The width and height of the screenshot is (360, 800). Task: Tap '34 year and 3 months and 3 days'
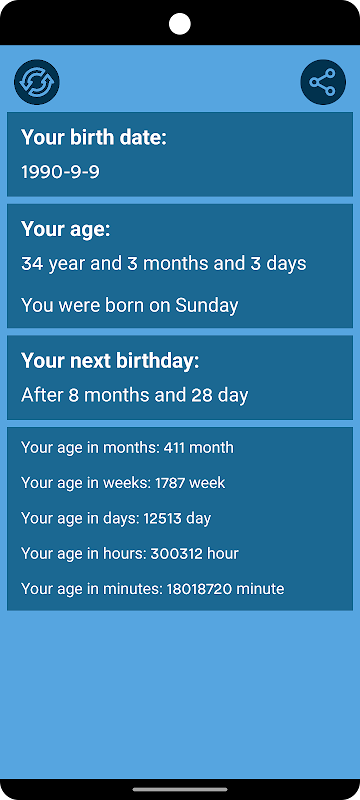click(x=164, y=264)
